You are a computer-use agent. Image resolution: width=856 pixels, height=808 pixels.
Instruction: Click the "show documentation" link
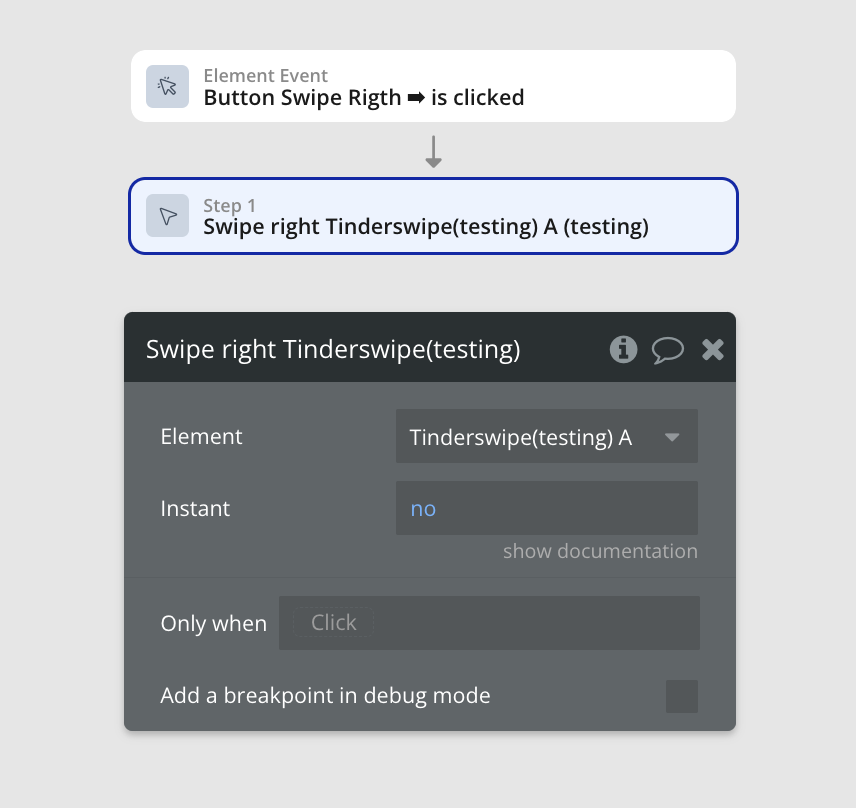600,551
